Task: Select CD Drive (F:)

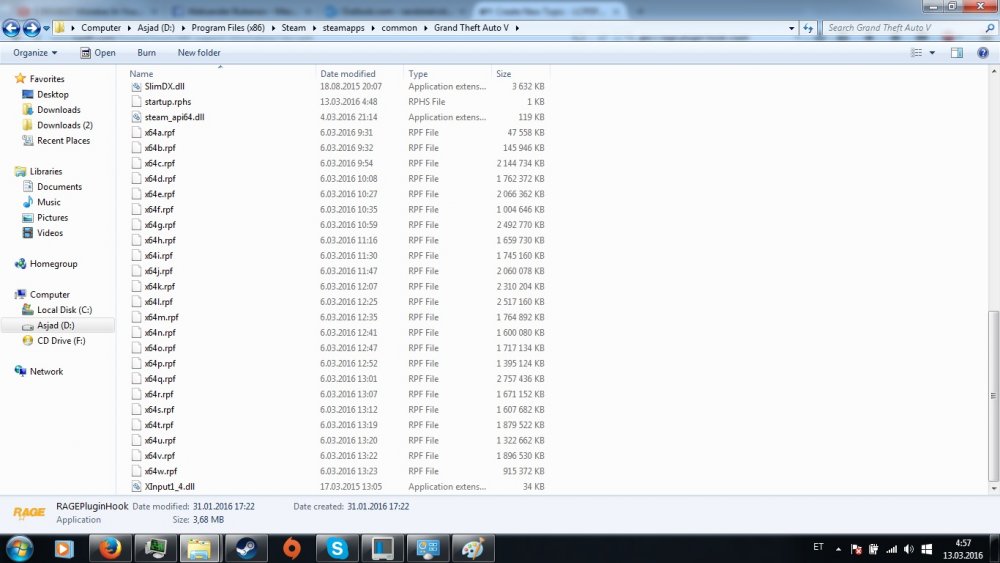Action: click(61, 341)
